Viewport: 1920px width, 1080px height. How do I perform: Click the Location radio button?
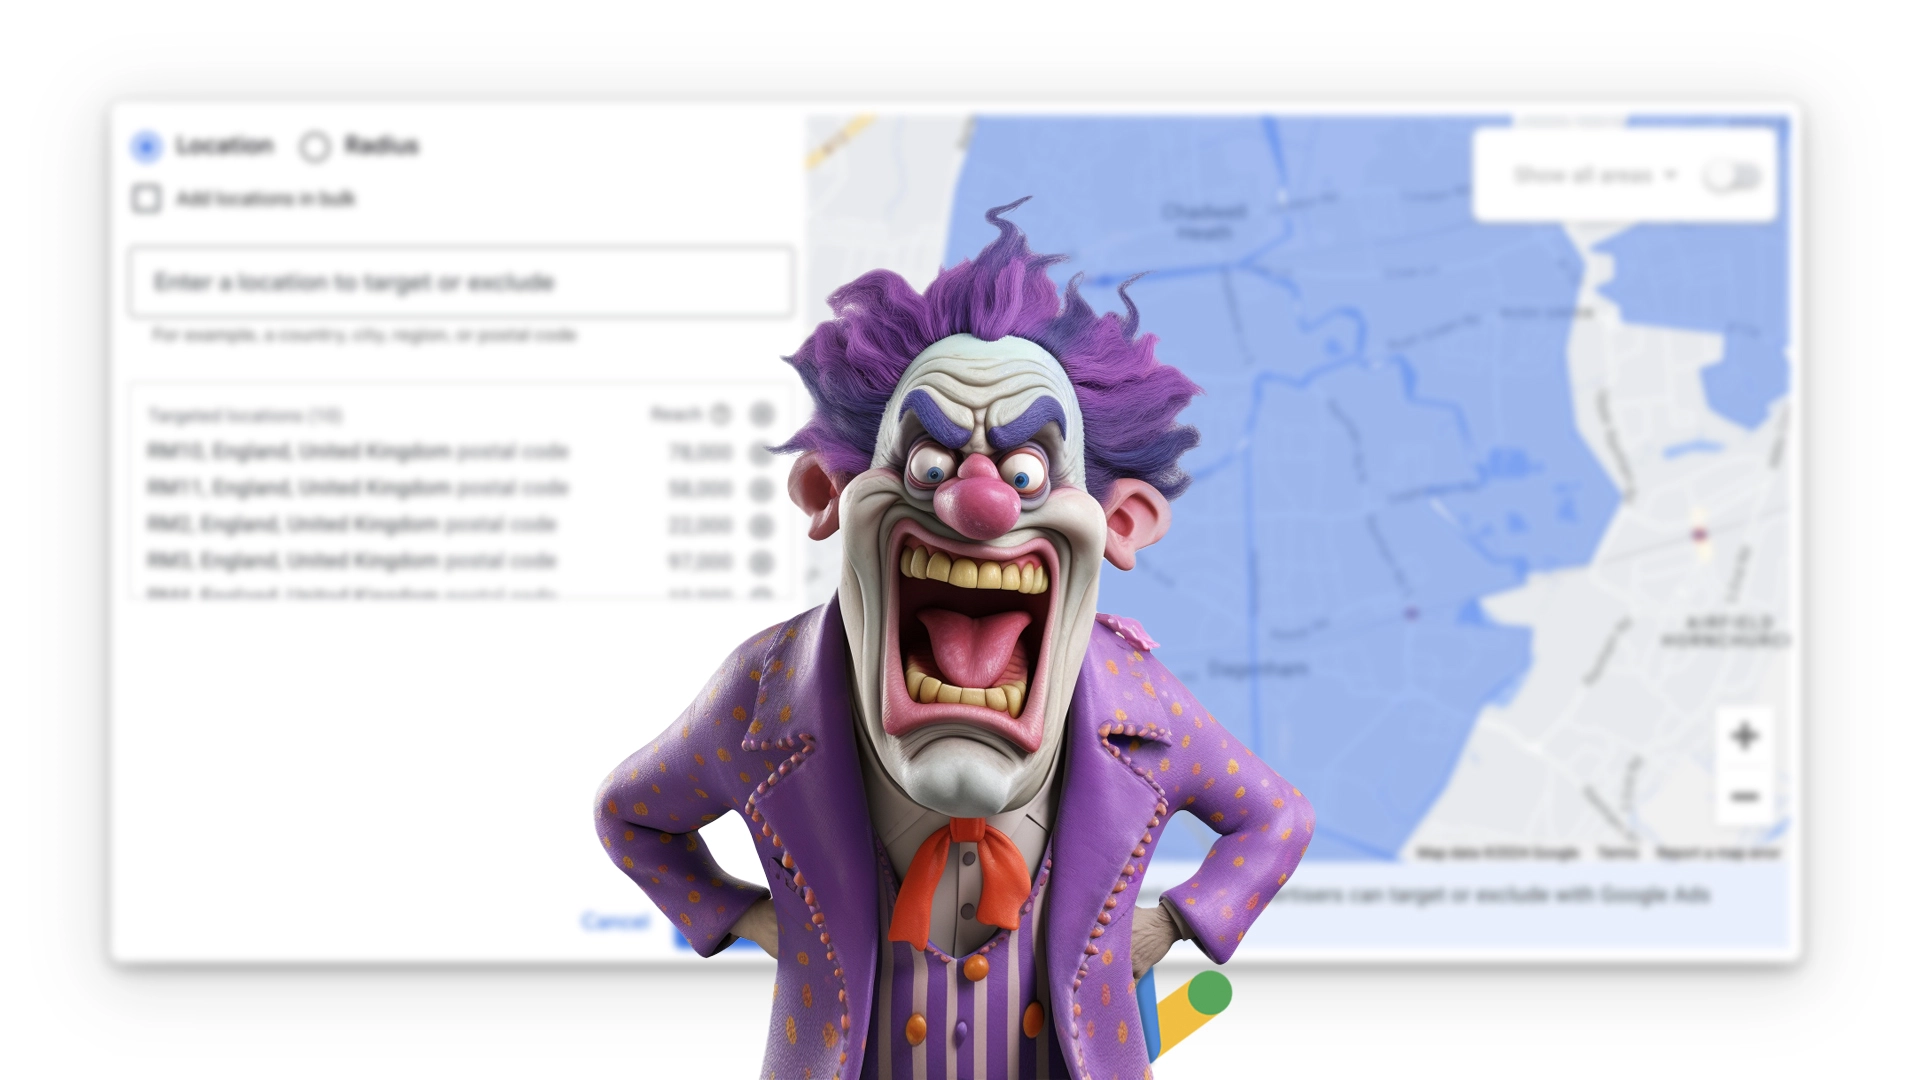point(148,145)
